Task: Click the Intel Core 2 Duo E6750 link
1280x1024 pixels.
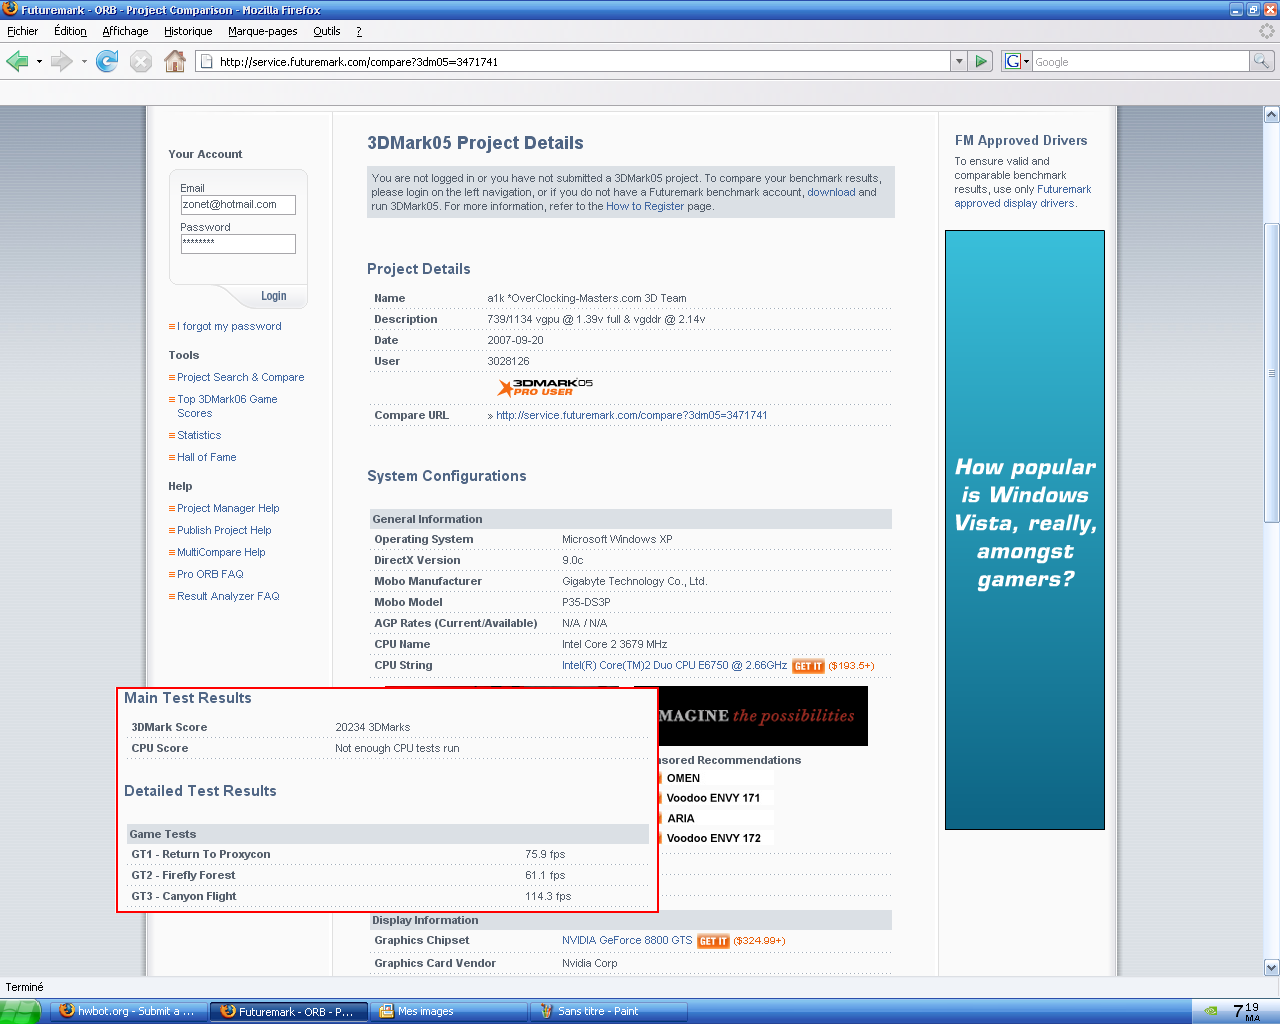Action: 674,665
